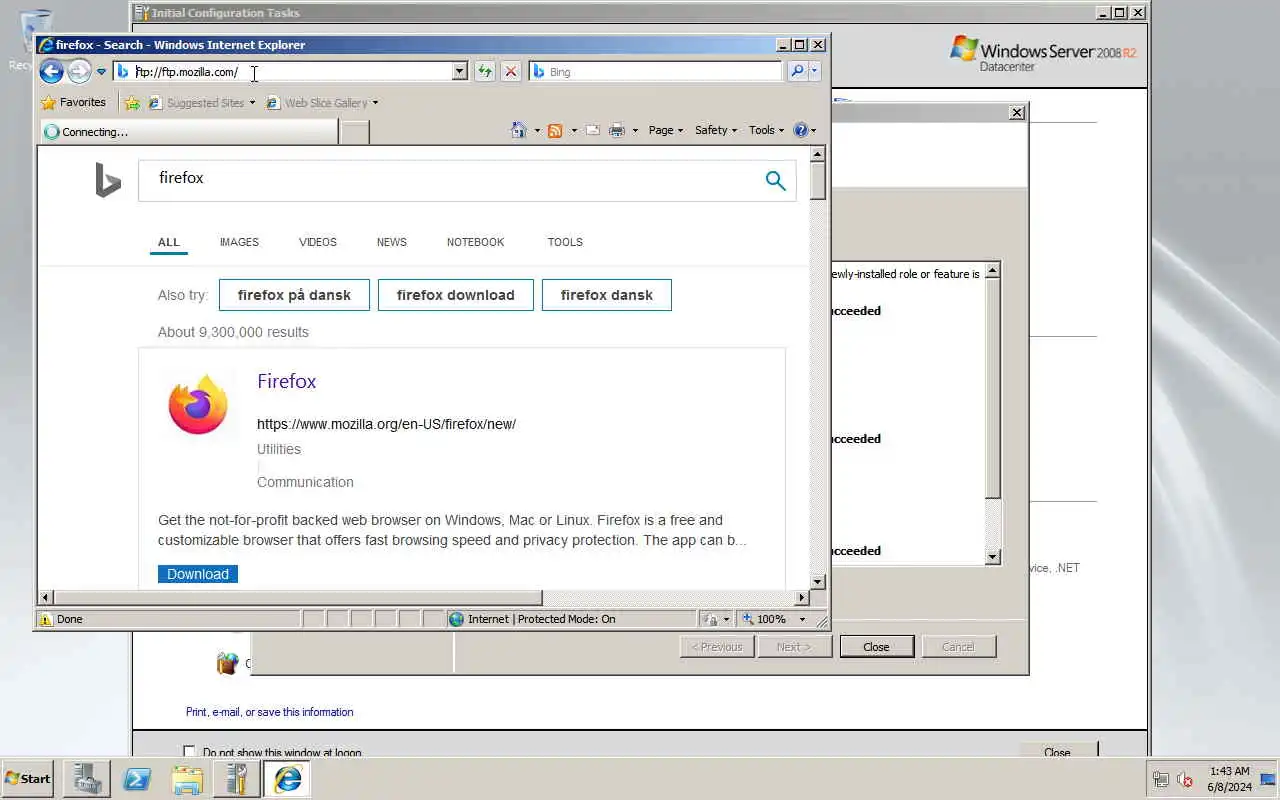Click the RSS Feeds icon

(x=555, y=130)
